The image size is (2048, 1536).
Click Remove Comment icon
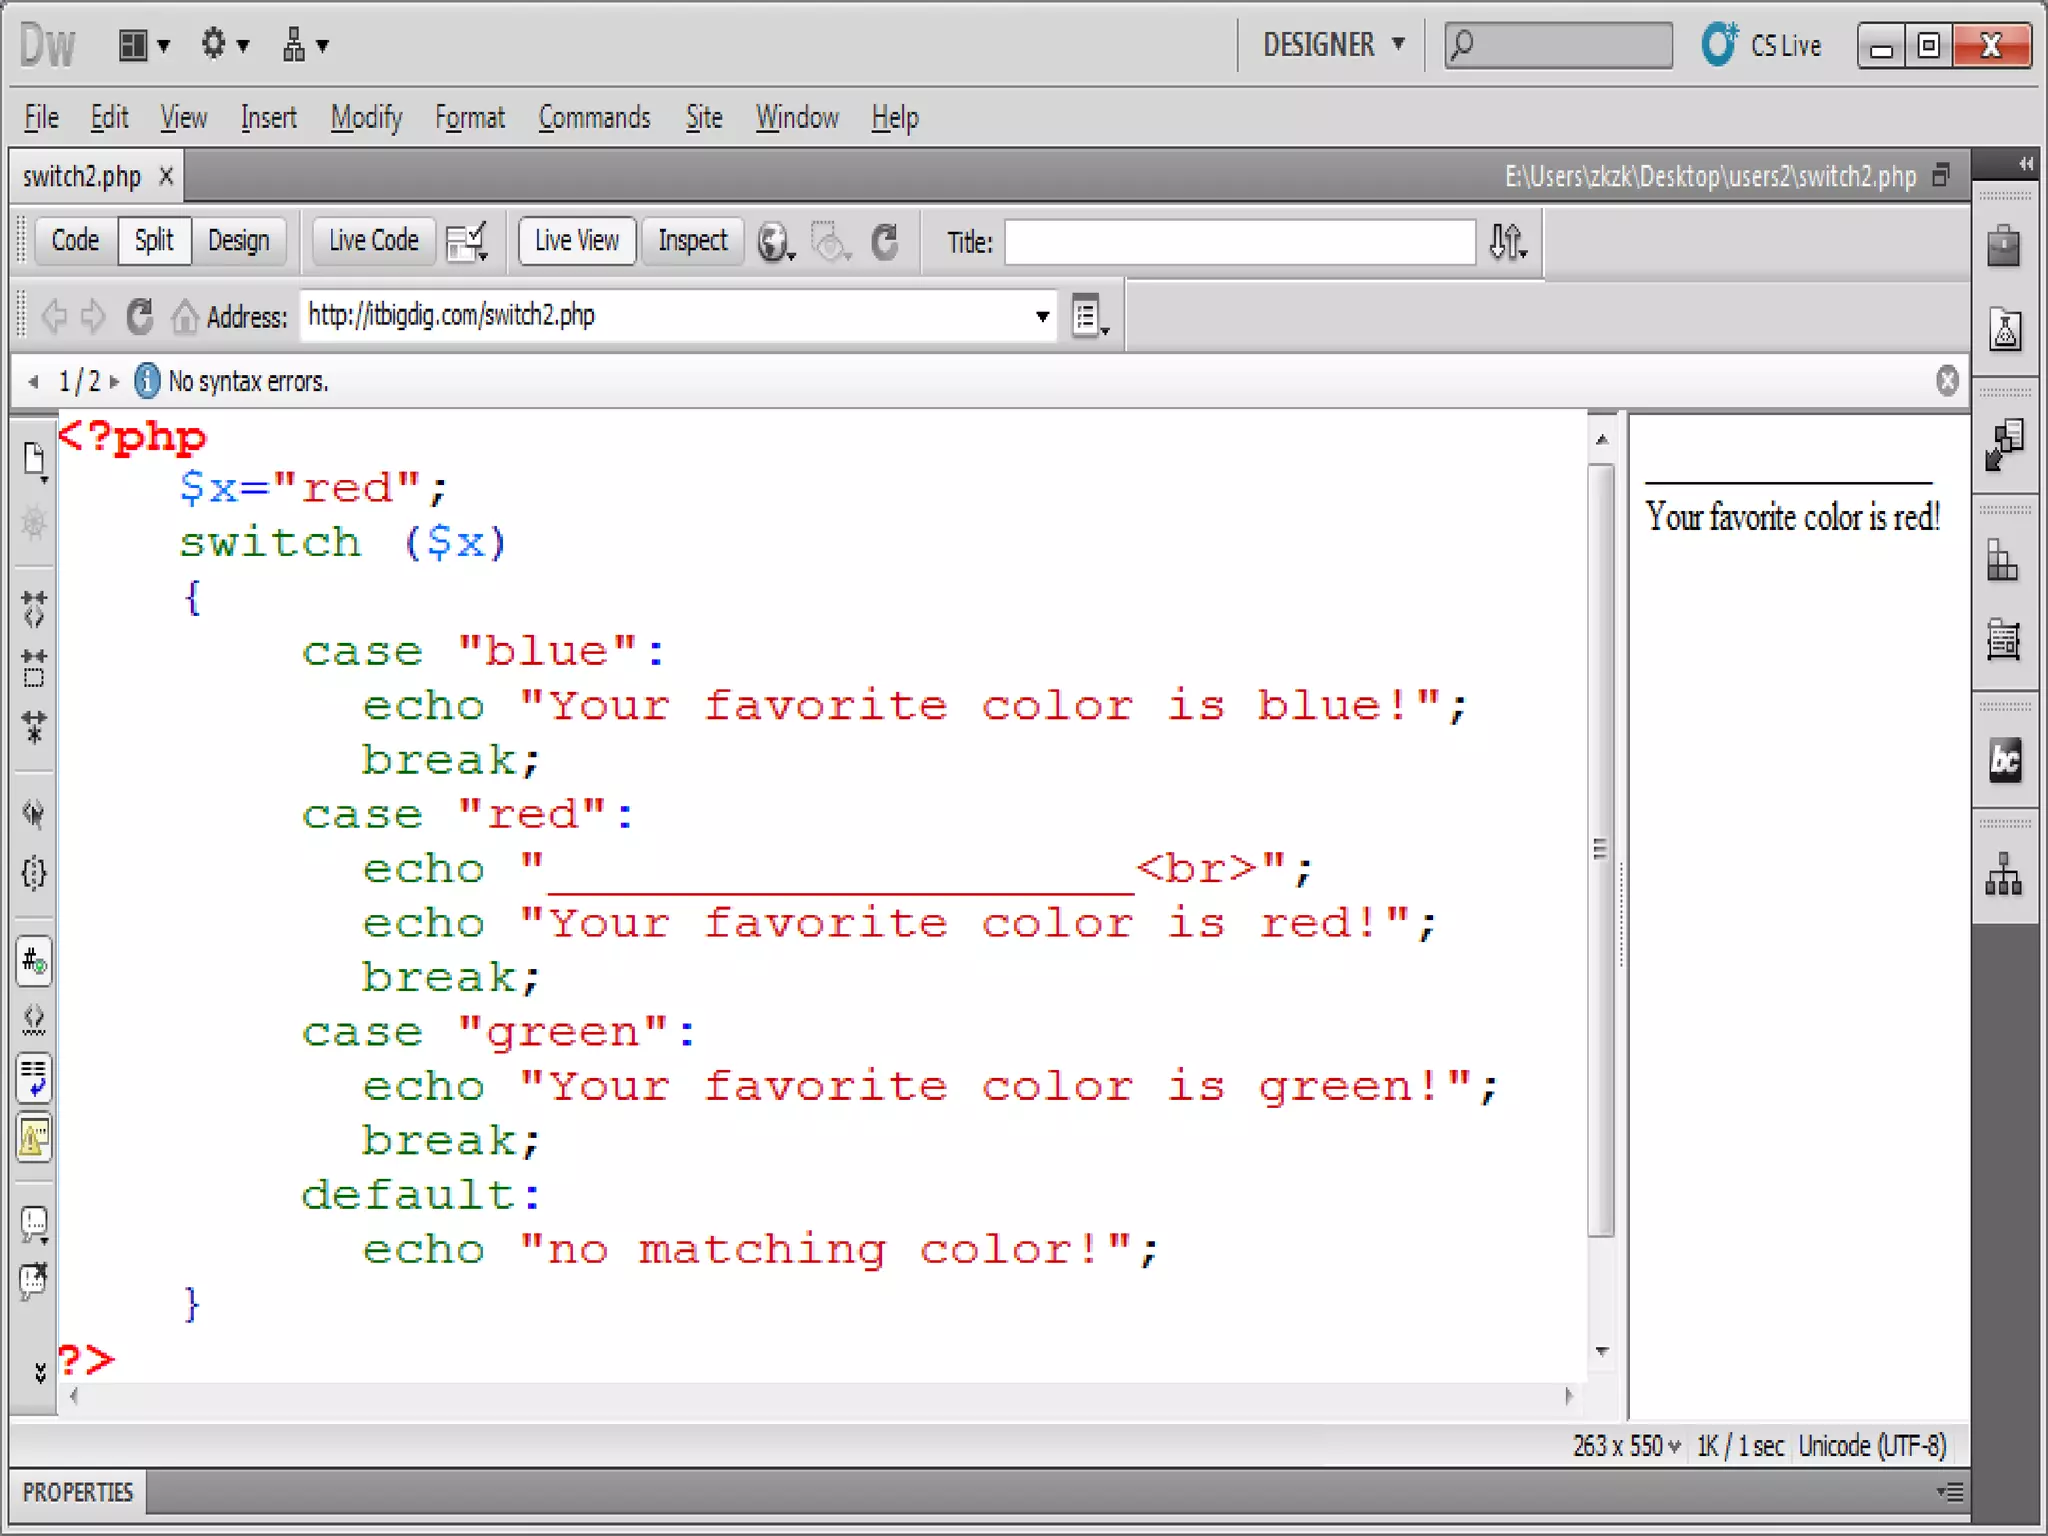pos(34,1281)
